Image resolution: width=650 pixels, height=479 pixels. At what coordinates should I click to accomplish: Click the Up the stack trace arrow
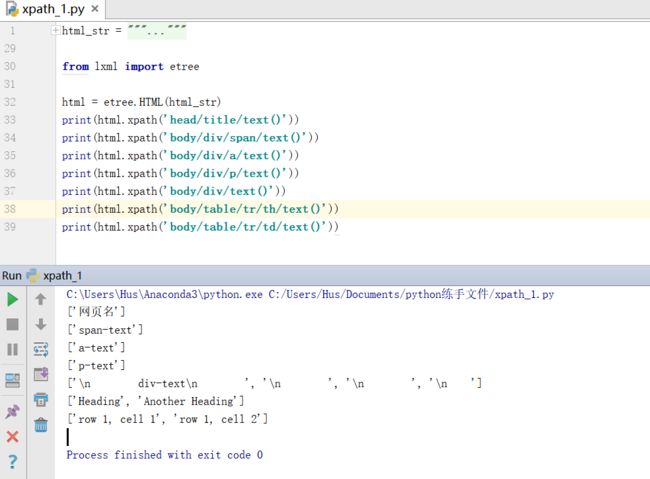point(41,299)
